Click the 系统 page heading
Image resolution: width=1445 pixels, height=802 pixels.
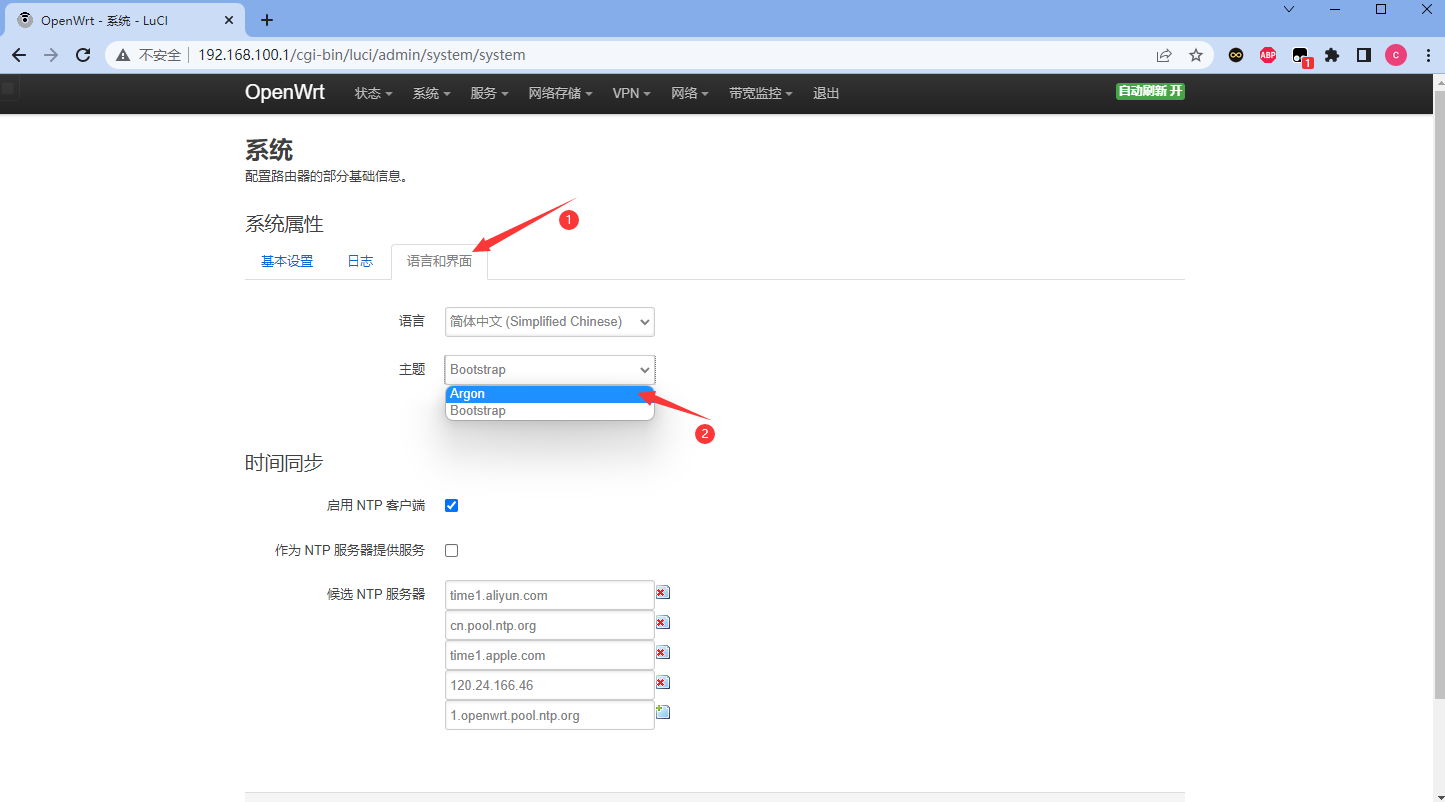[269, 150]
